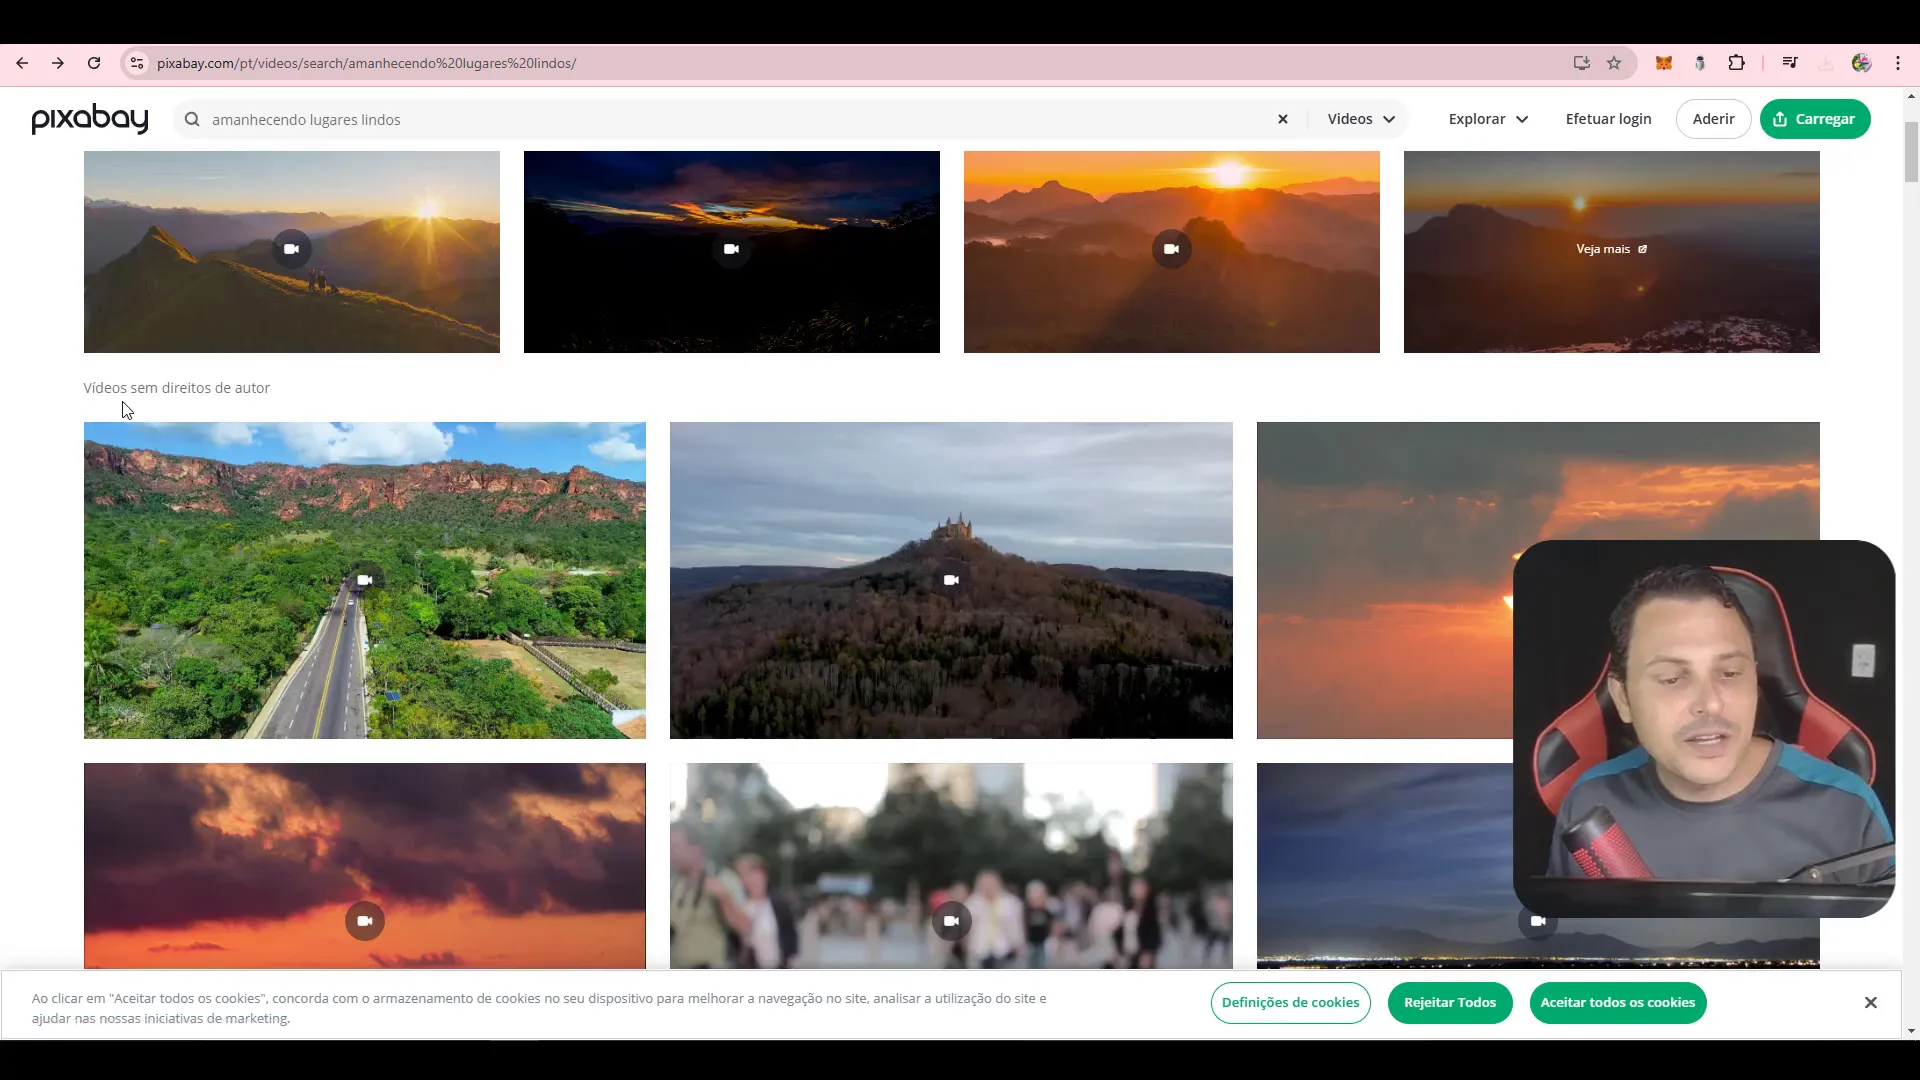Go forward with the browser forward arrow
The height and width of the screenshot is (1080, 1920).
pos(58,63)
